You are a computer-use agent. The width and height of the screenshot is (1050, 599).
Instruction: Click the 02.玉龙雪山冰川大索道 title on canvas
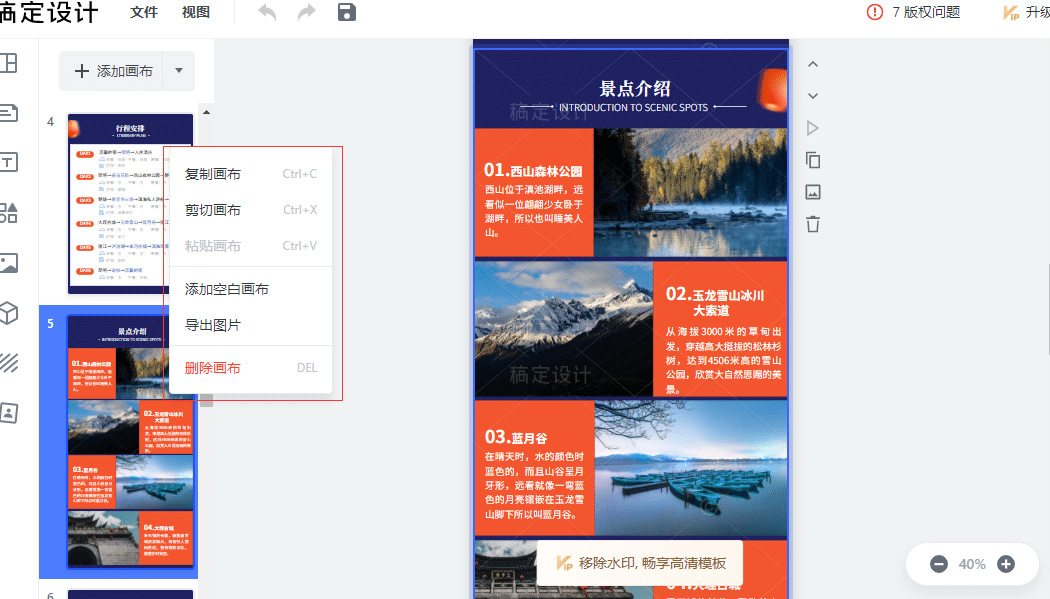pyautogui.click(x=715, y=302)
